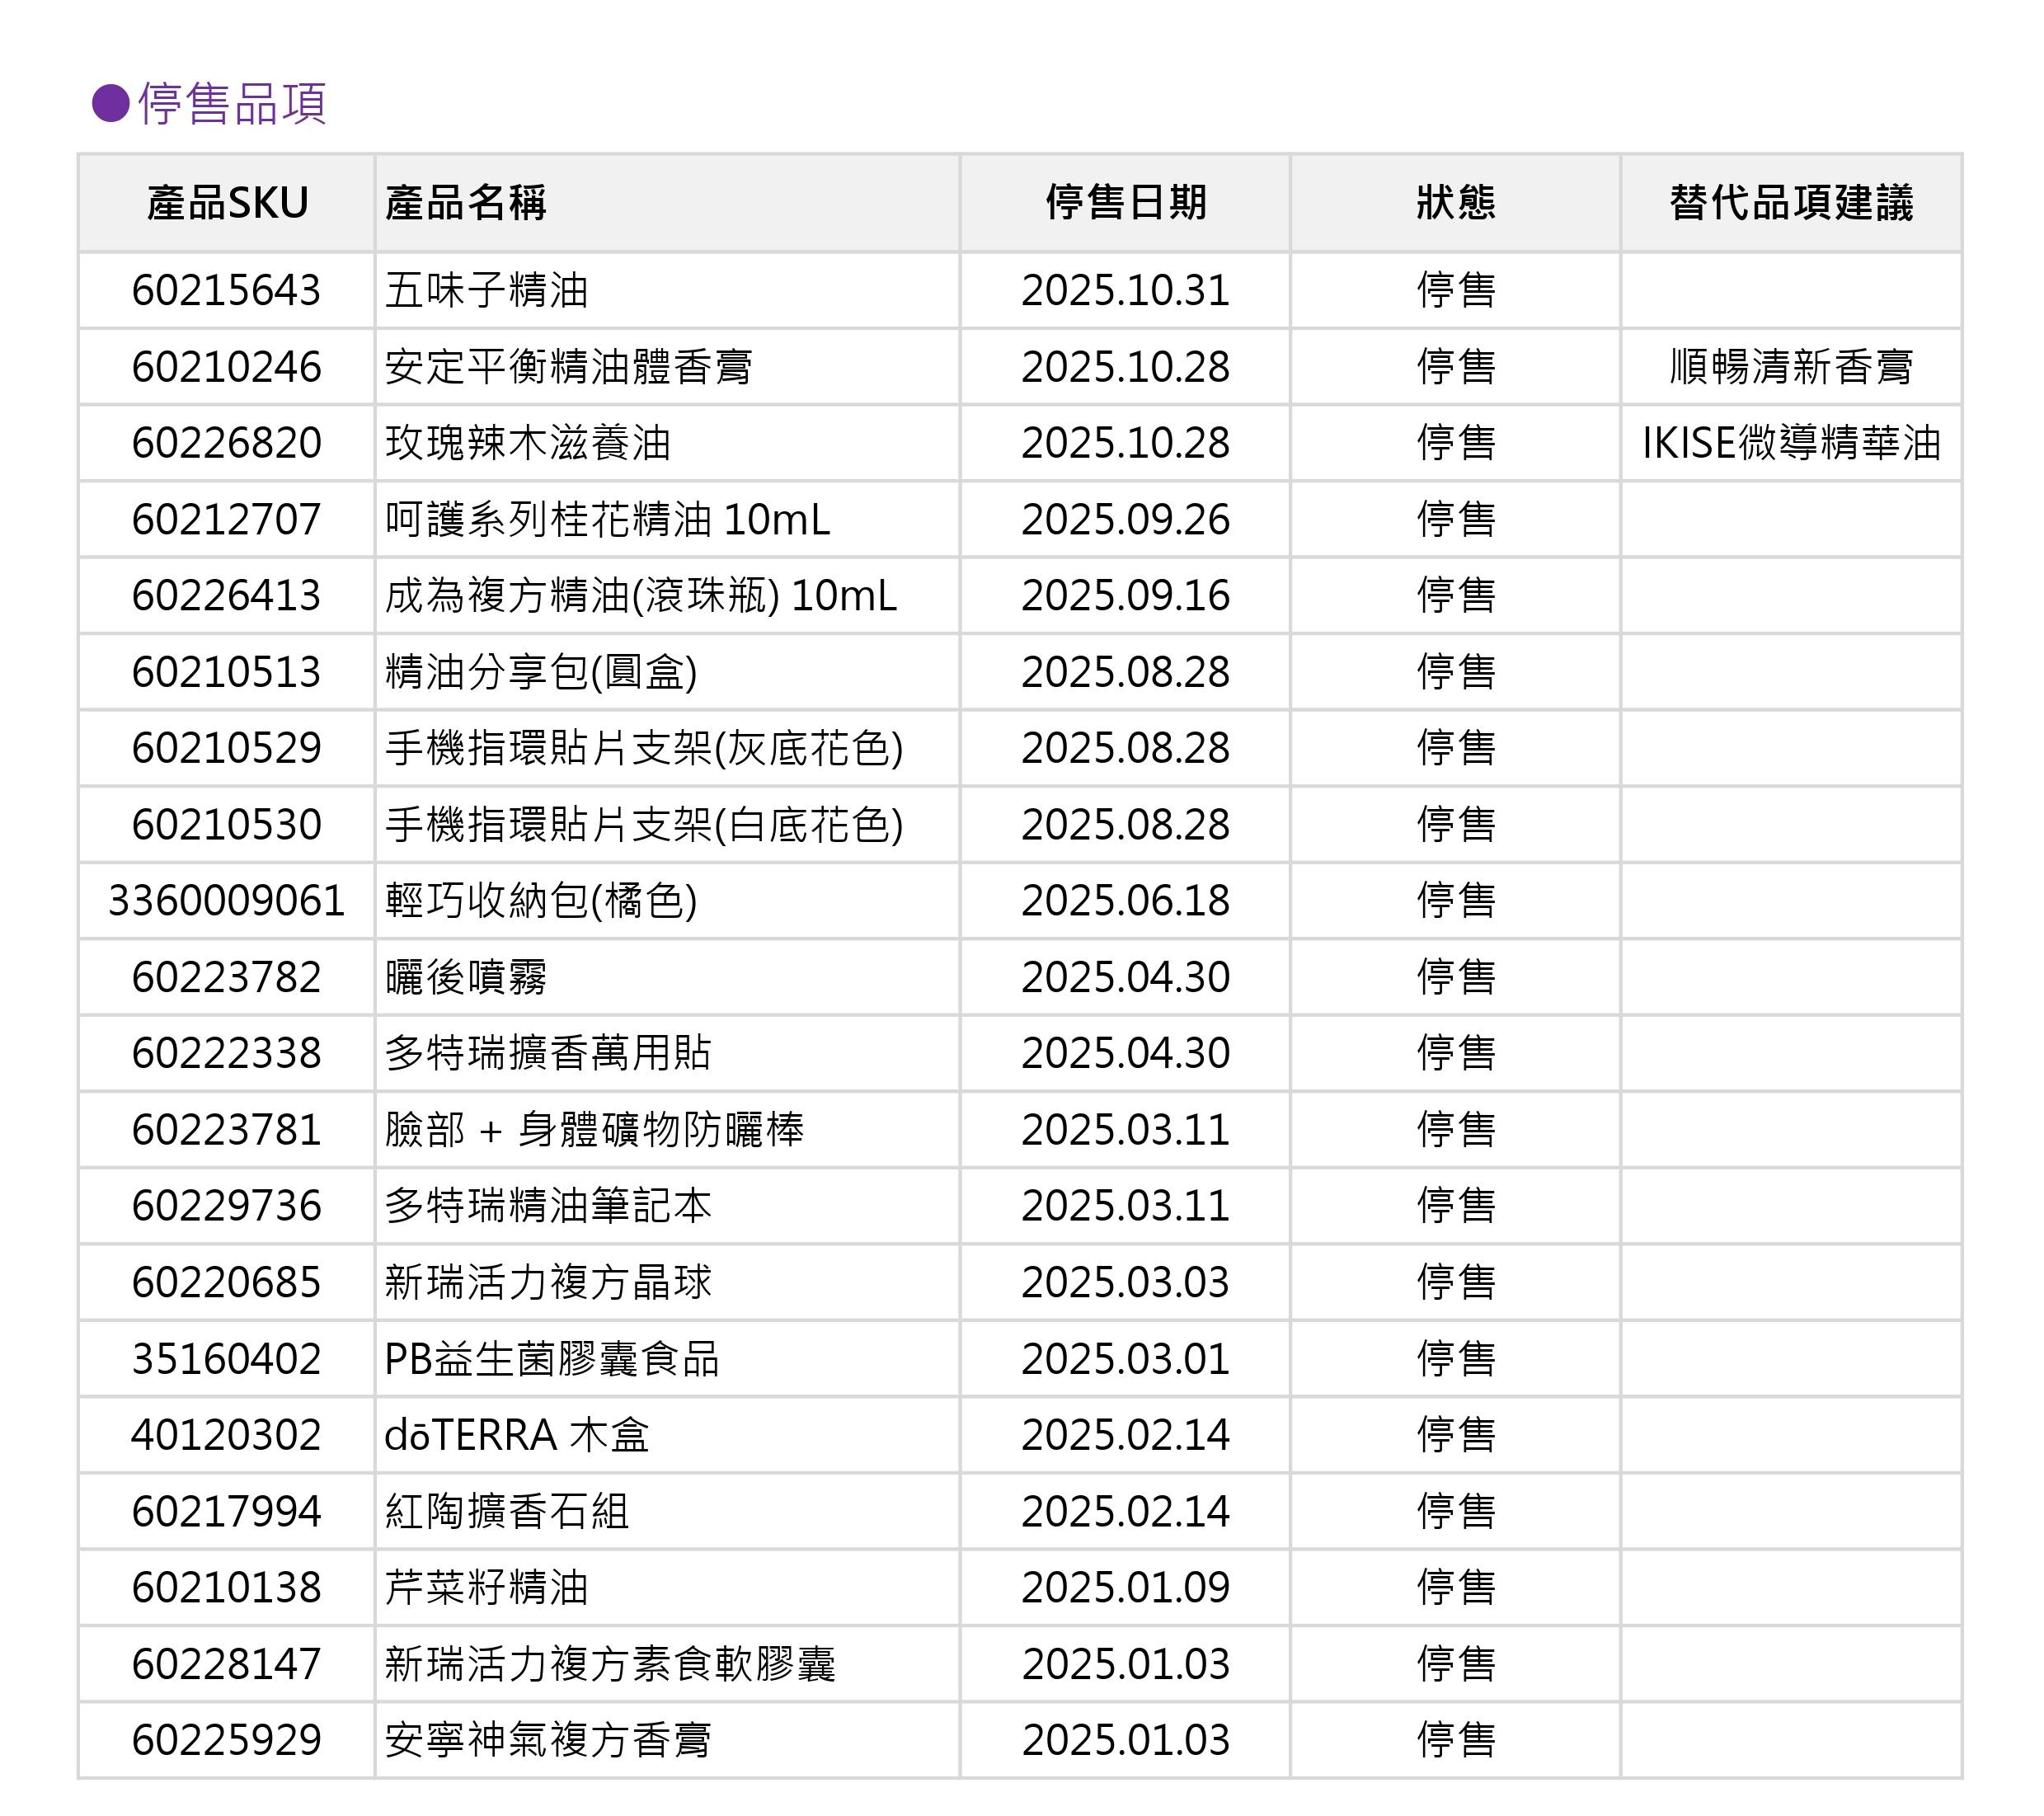The height and width of the screenshot is (1816, 2044).
Task: Click the 替代品項建議 column header
Action: (x=1790, y=203)
